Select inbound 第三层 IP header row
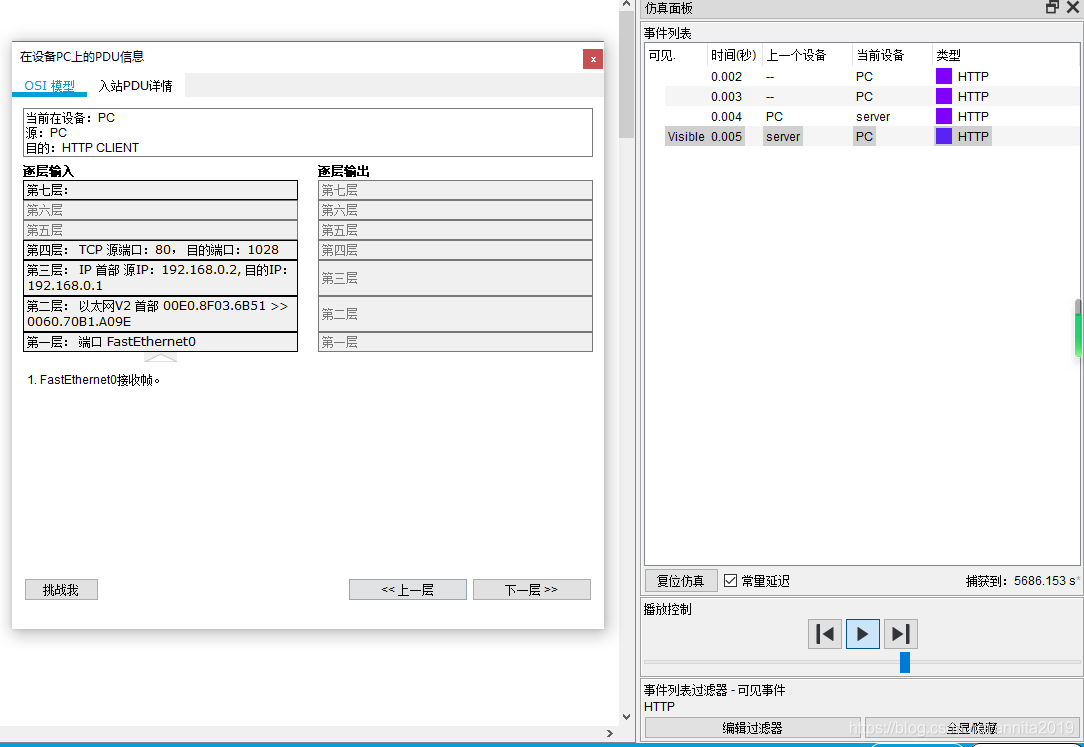 (x=160, y=278)
